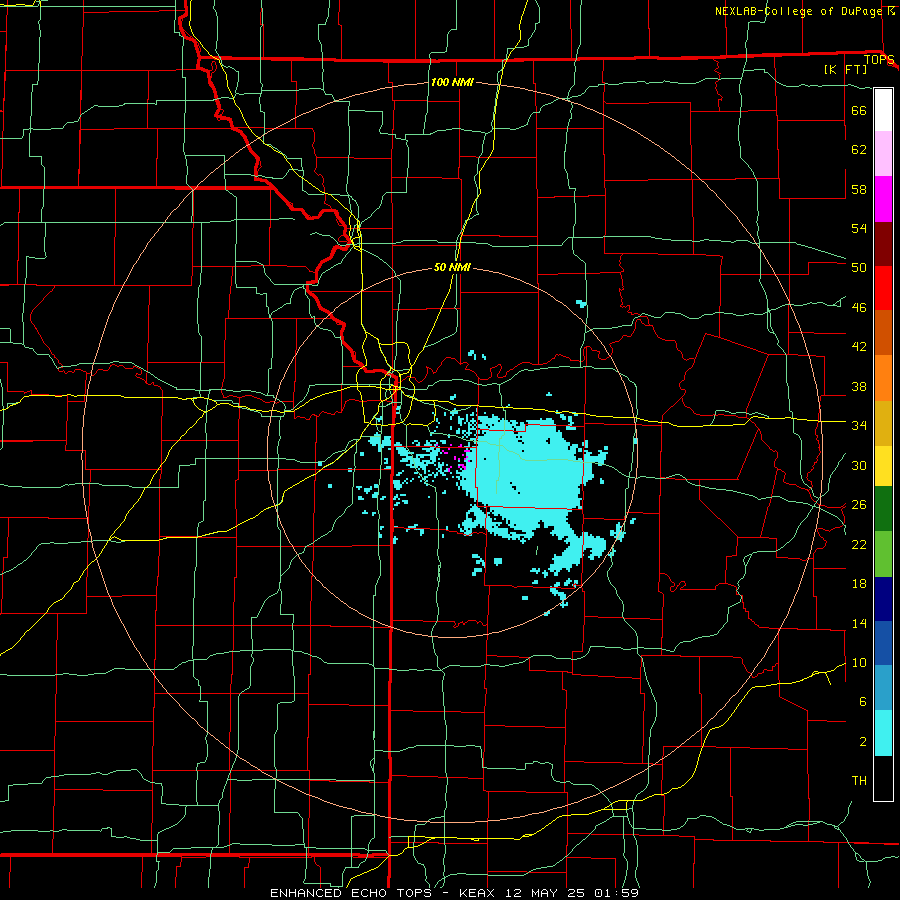
Task: Click the magenta 58 kft legend swatch
Action: (x=883, y=199)
